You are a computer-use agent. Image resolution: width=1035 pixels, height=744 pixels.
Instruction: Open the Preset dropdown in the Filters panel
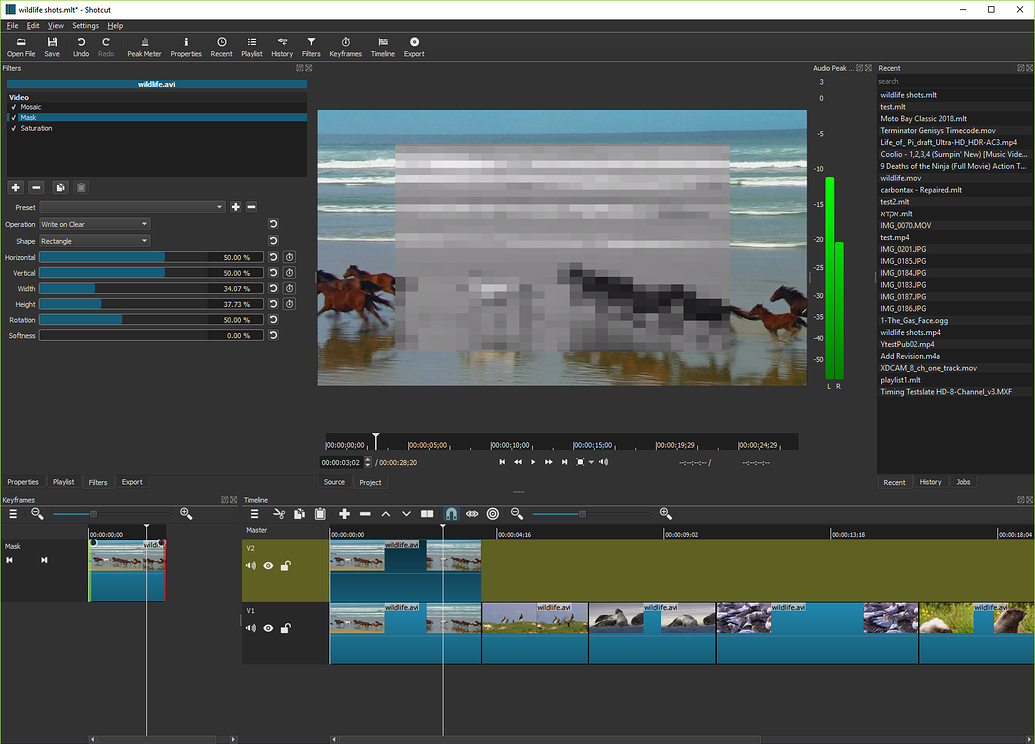pyautogui.click(x=132, y=207)
